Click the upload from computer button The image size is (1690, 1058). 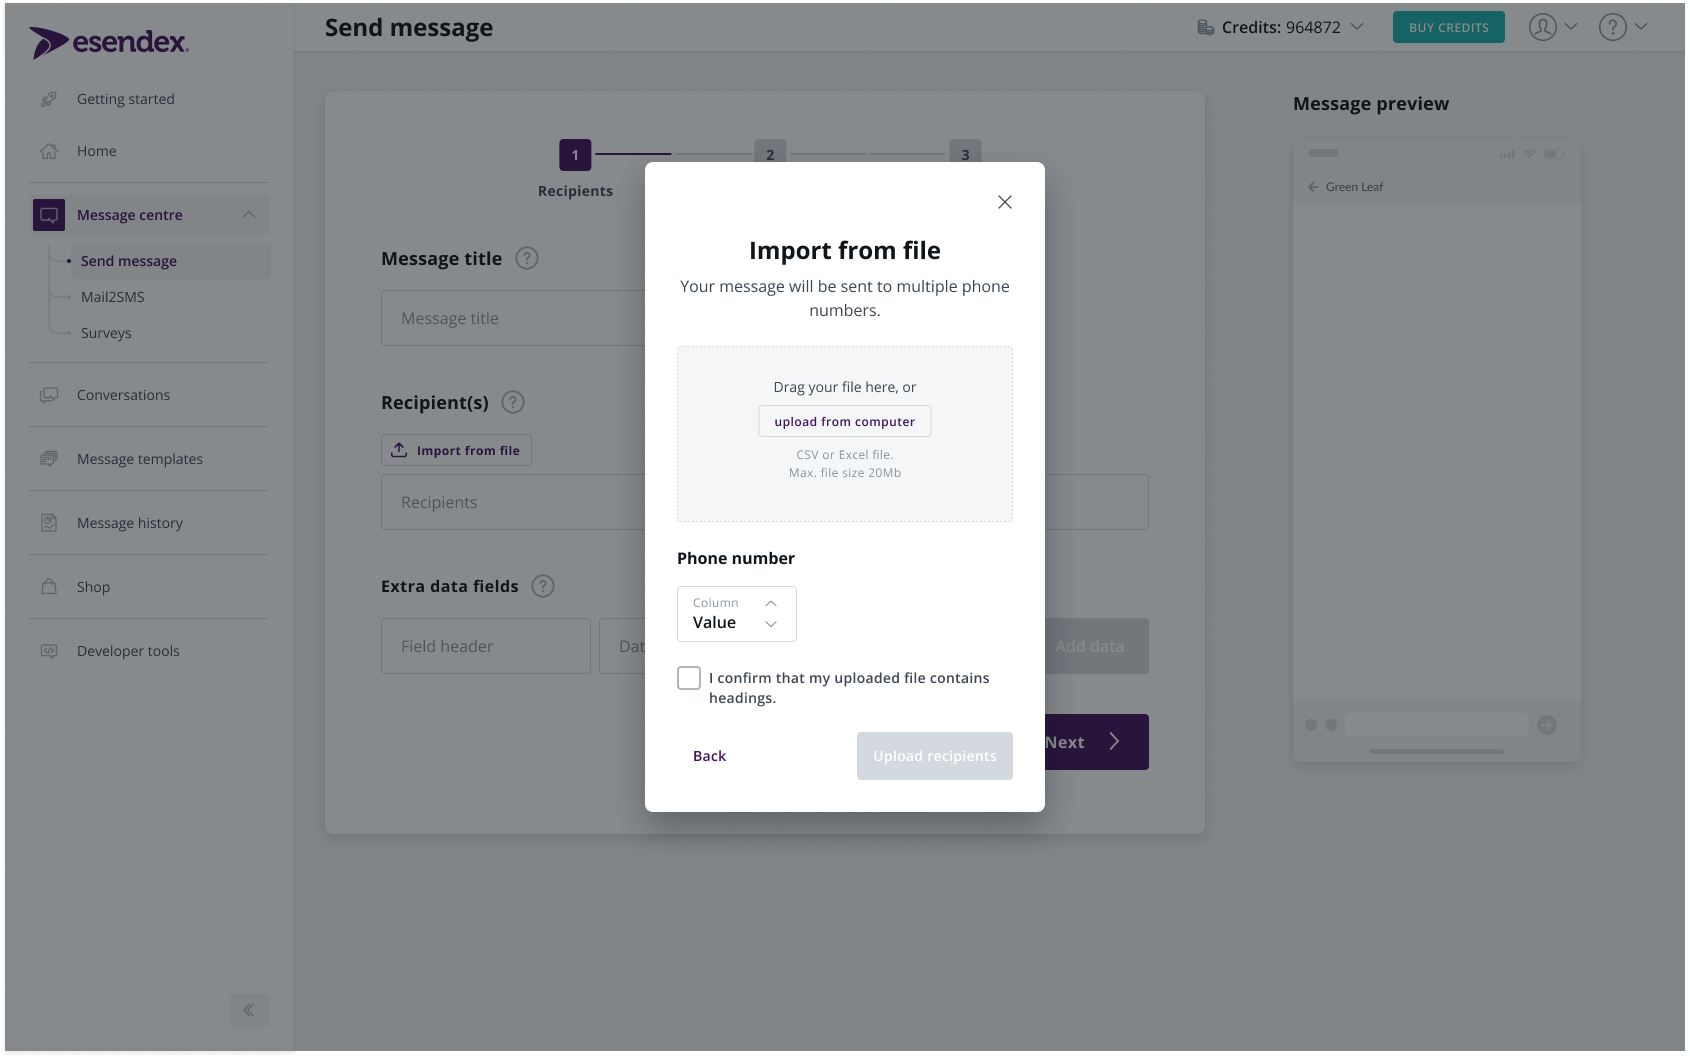(844, 421)
